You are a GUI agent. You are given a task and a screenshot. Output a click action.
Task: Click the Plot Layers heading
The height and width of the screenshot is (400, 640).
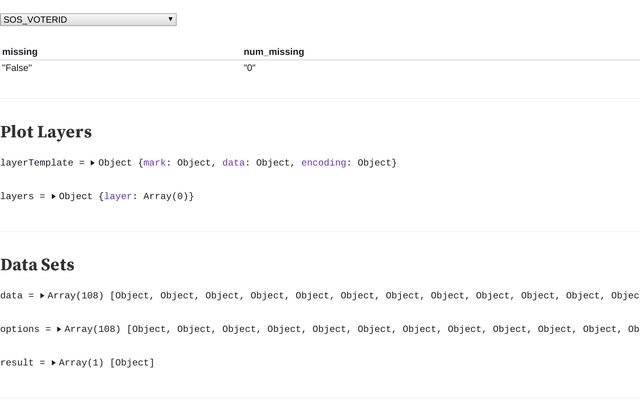point(46,132)
